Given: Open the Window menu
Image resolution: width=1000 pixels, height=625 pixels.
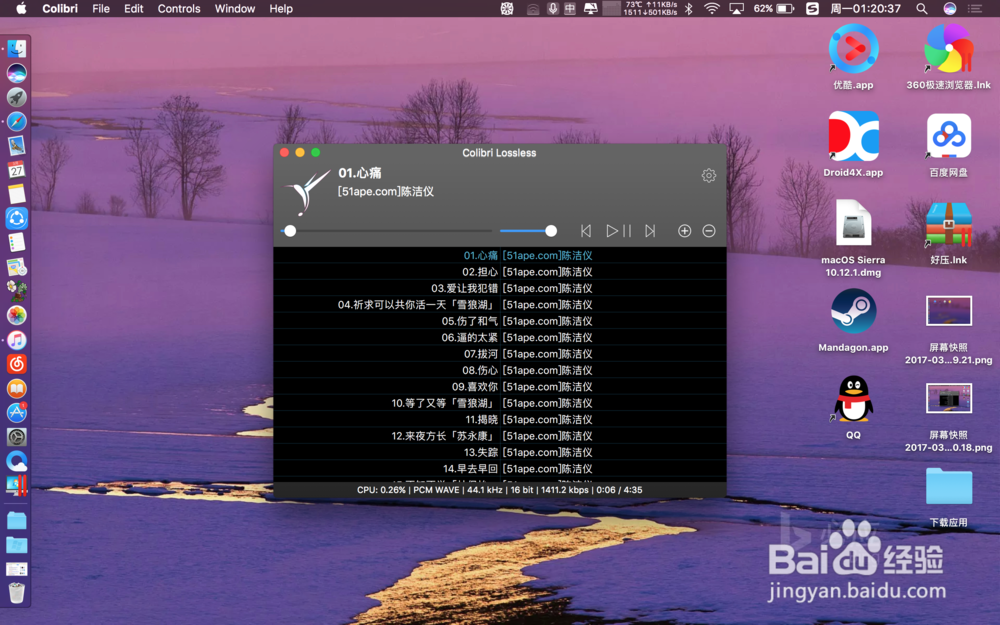Looking at the screenshot, I should (x=234, y=8).
